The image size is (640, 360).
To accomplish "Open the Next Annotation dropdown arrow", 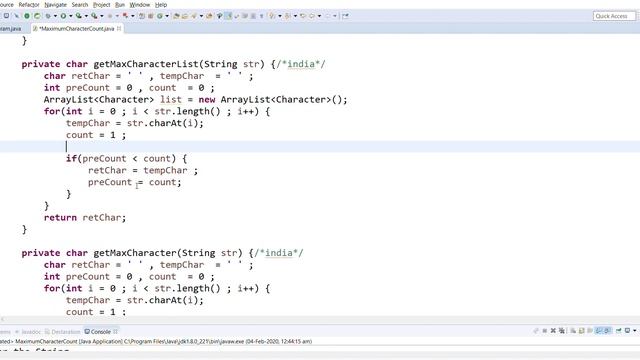I will pos(280,16).
